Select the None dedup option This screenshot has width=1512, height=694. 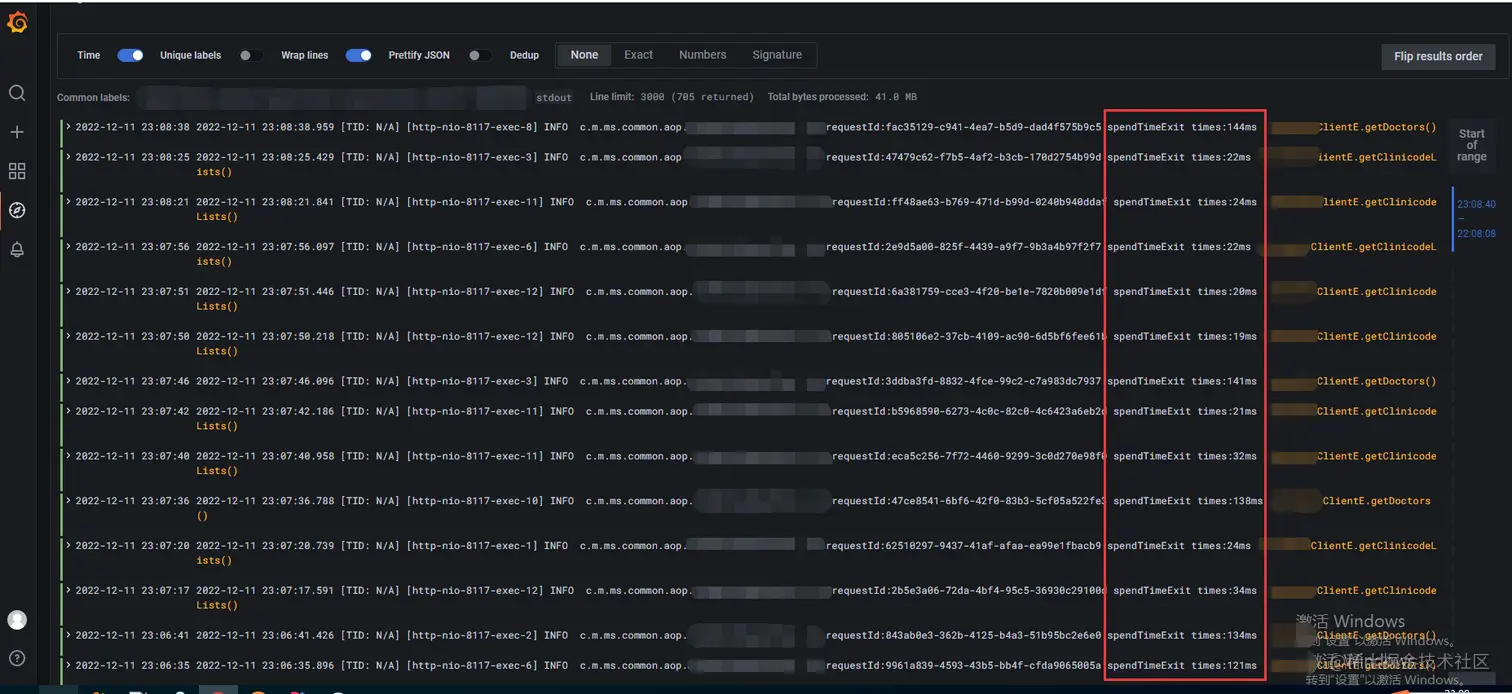[x=584, y=55]
